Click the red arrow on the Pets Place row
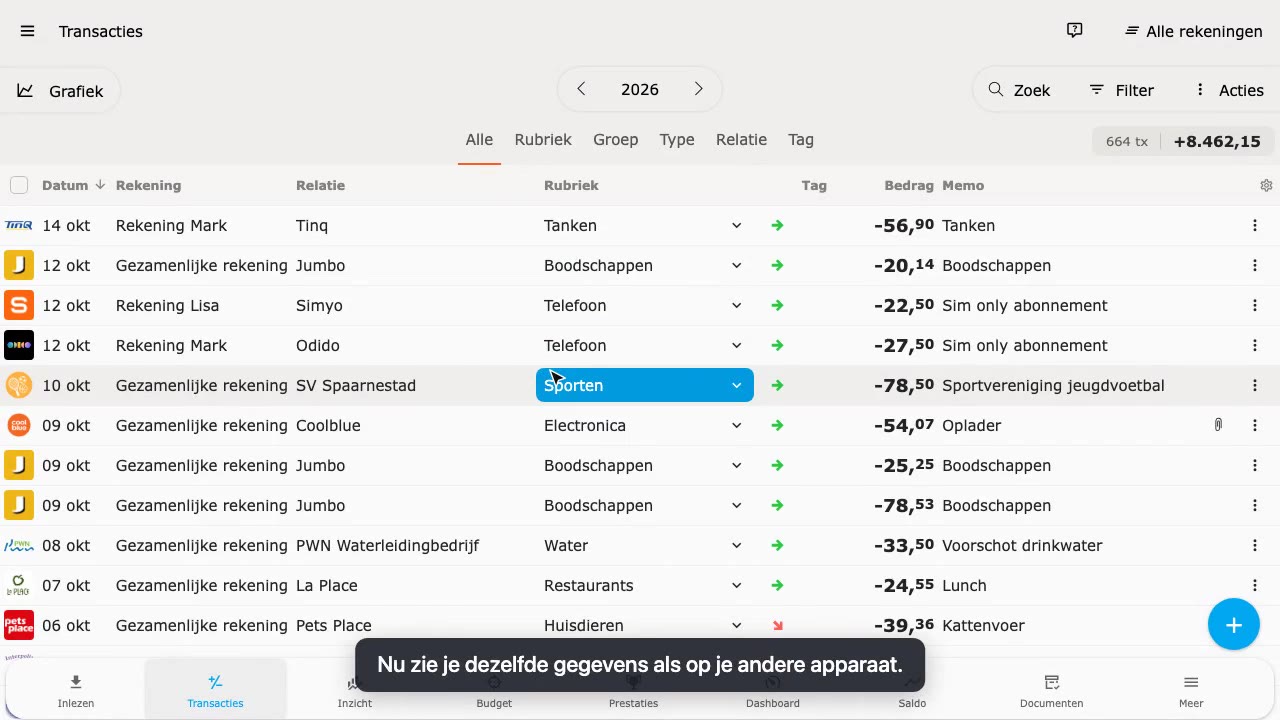 click(x=777, y=626)
